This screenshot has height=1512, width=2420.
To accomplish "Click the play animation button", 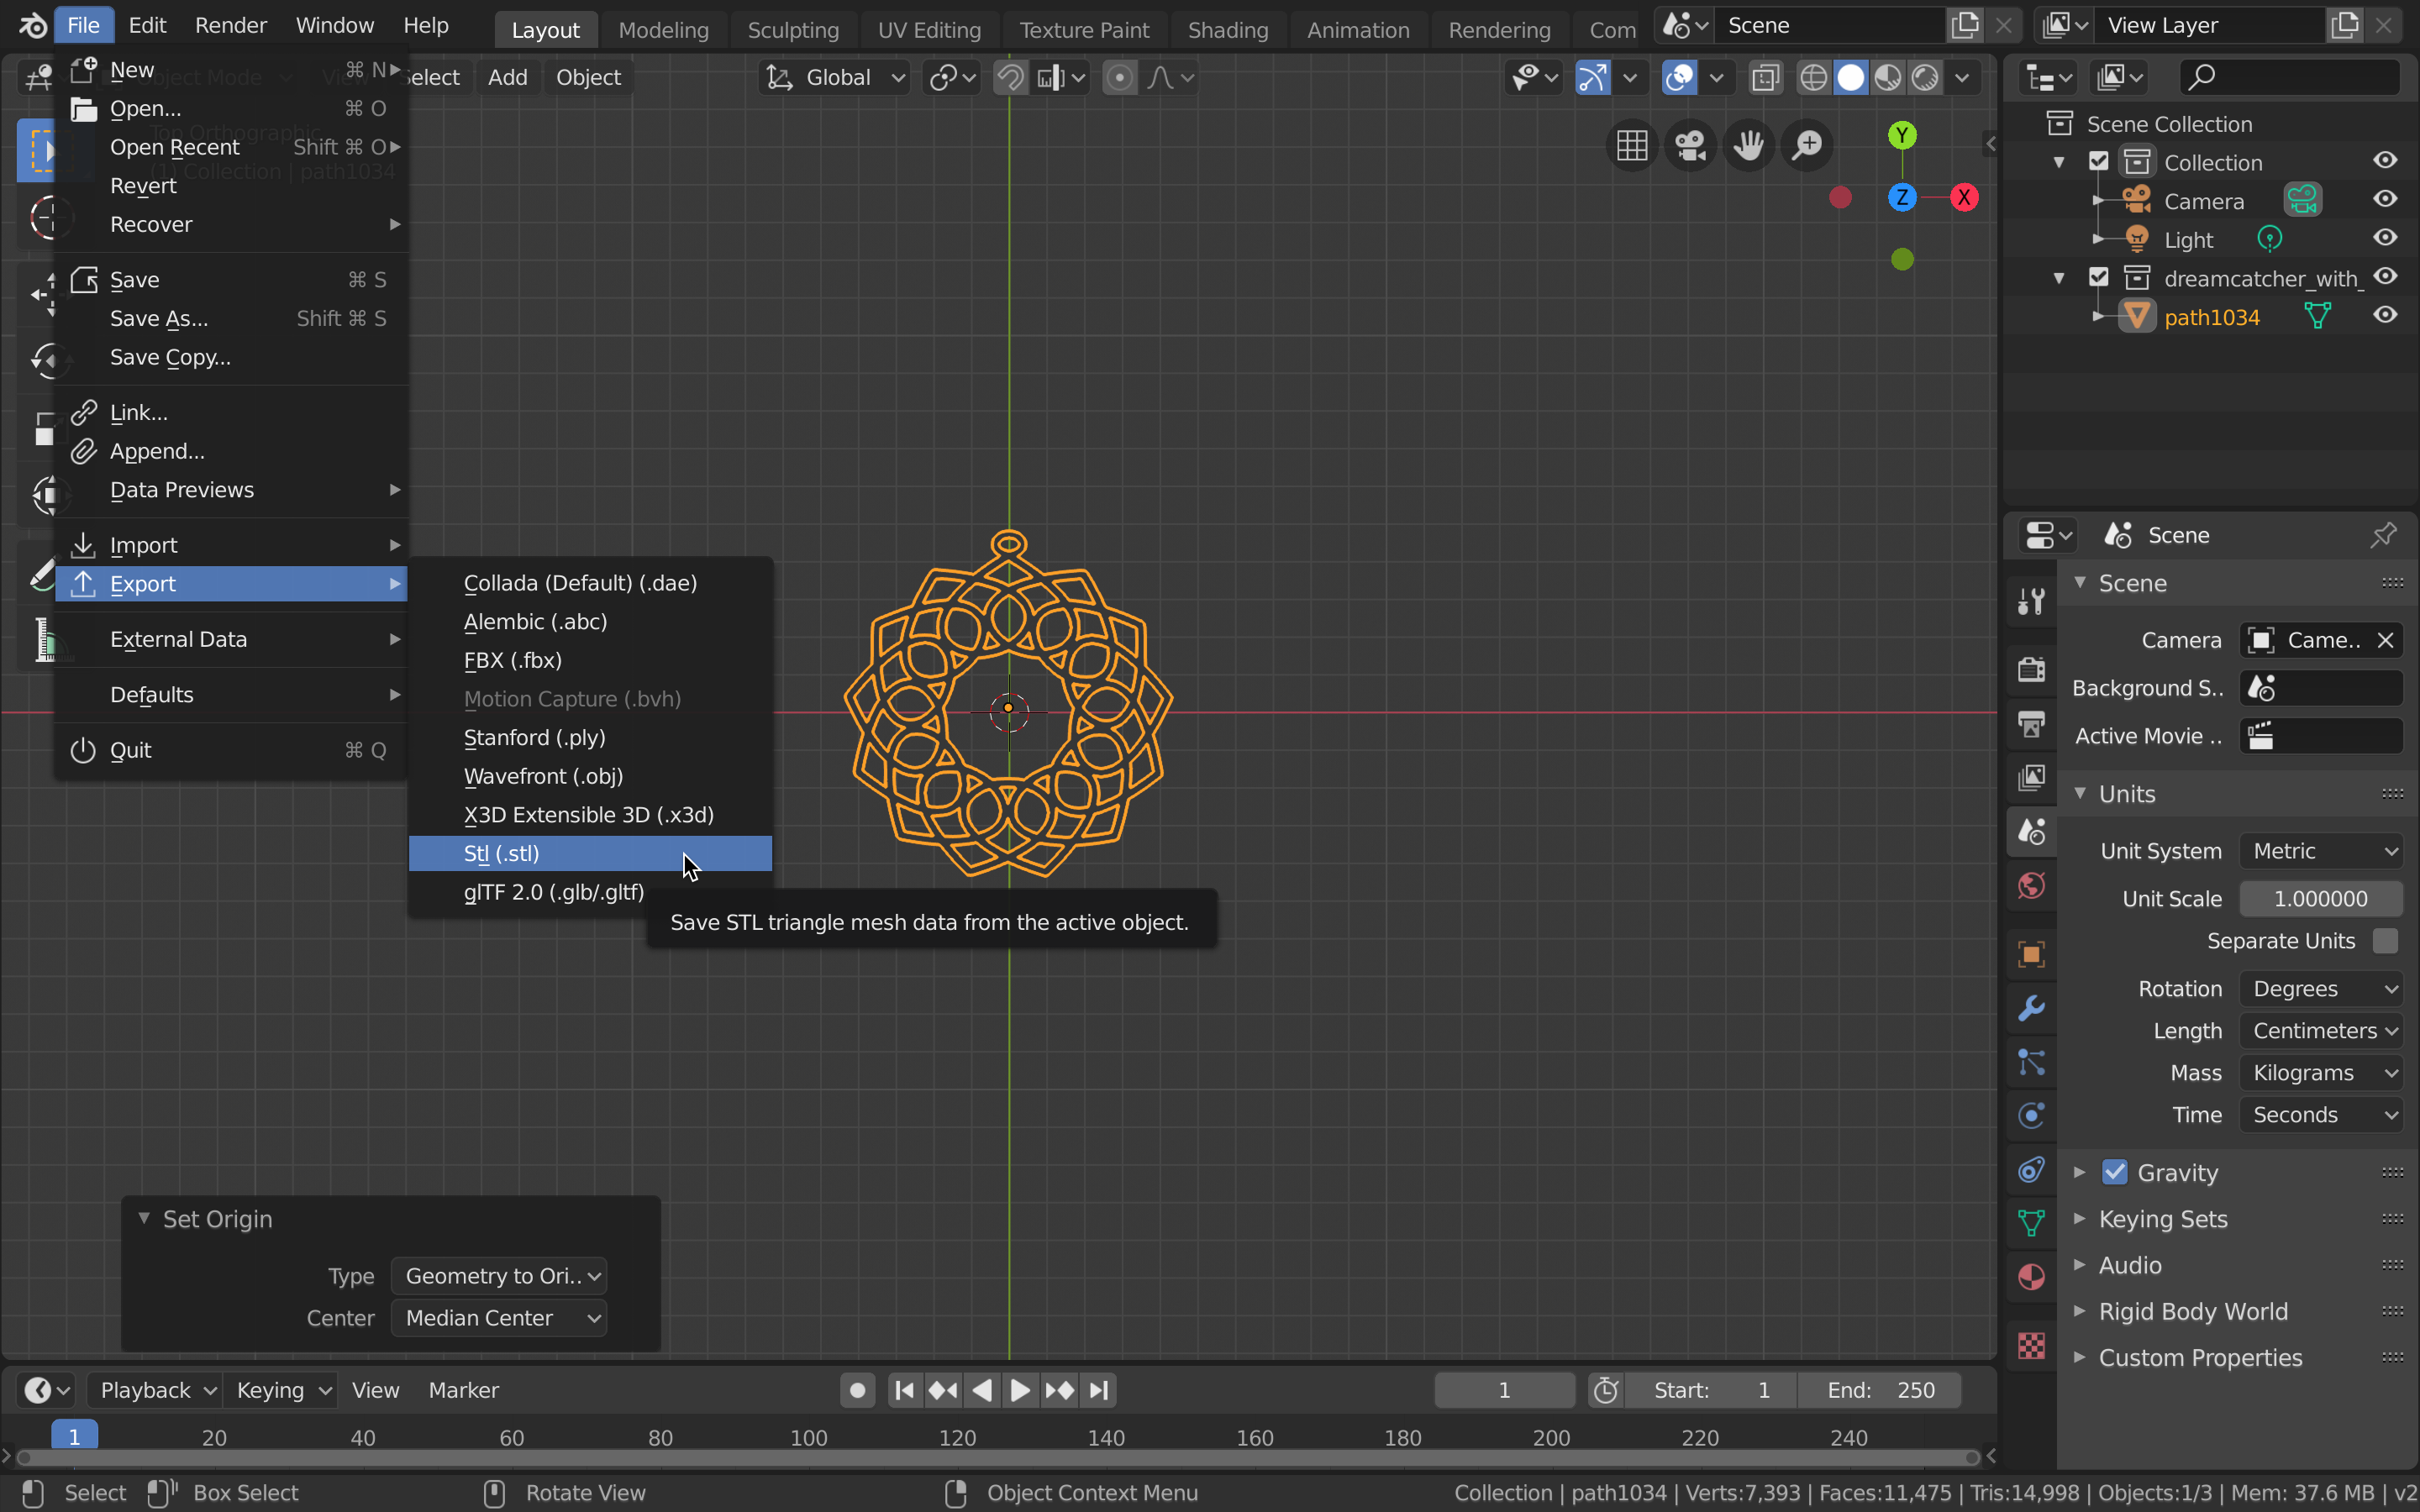I will (1020, 1390).
